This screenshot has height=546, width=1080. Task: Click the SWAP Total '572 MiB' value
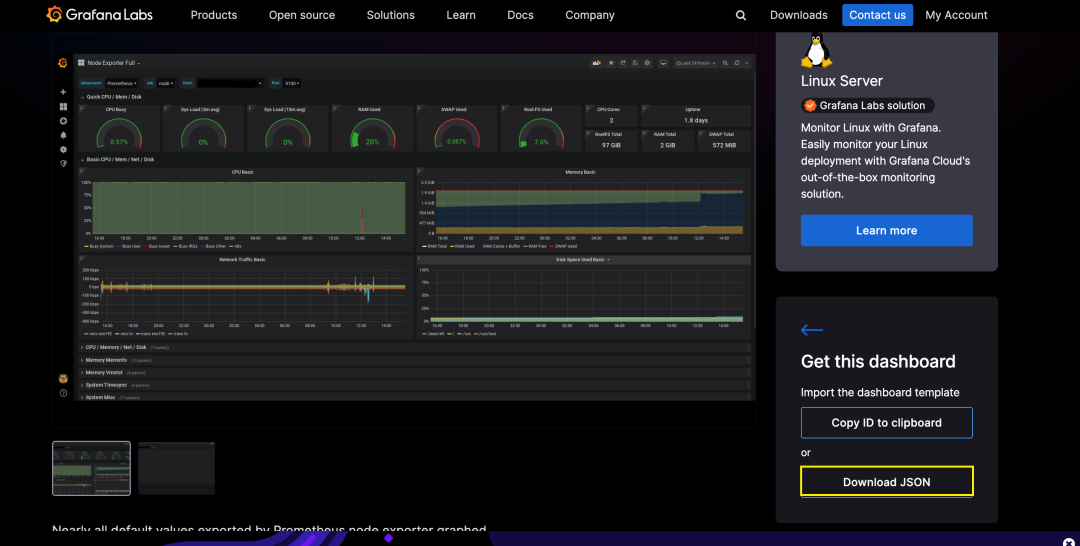[724, 145]
